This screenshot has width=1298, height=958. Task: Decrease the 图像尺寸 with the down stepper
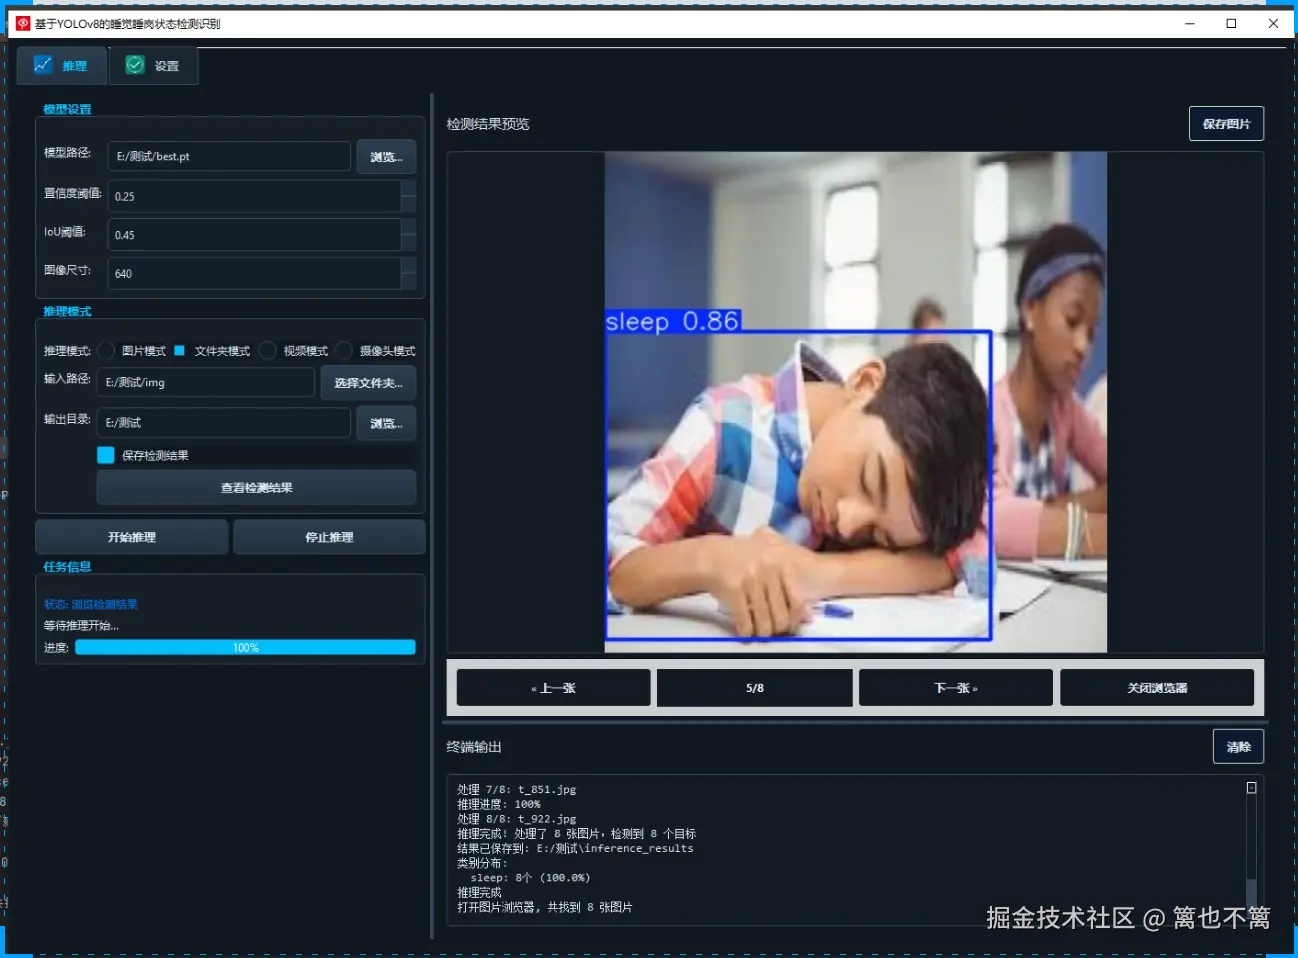408,281
